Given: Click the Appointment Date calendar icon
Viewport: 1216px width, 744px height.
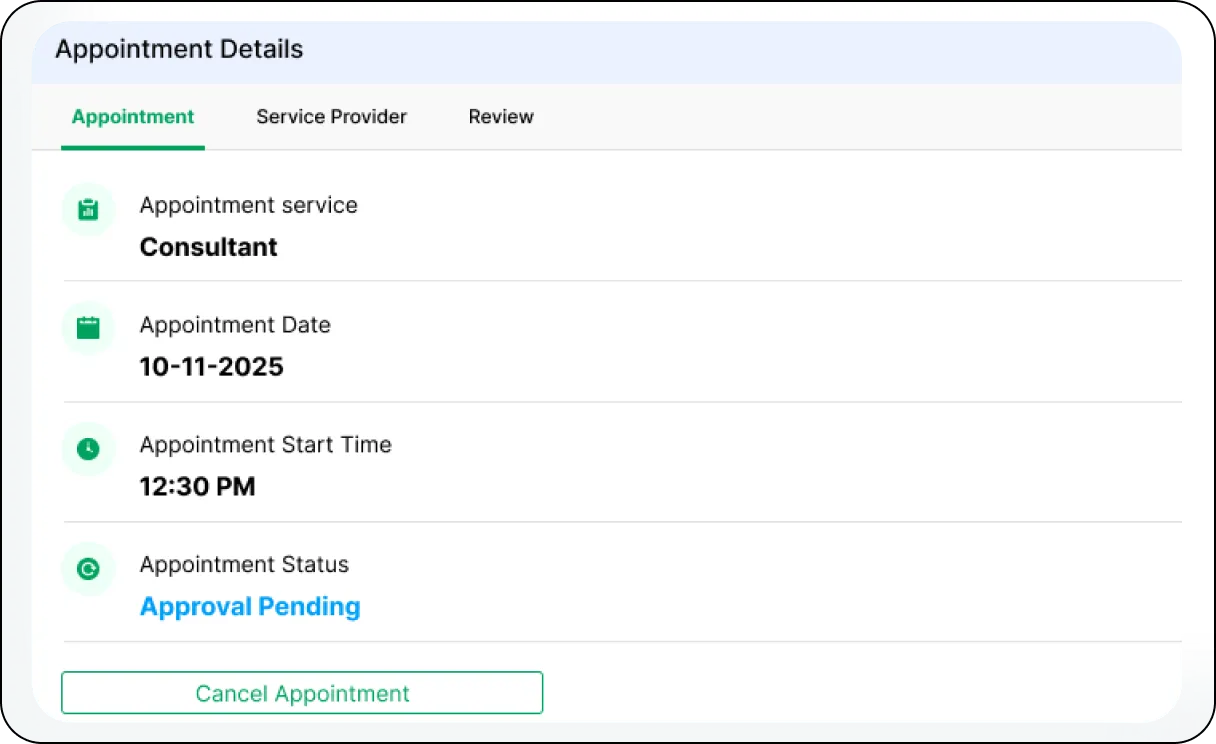Looking at the screenshot, I should point(88,328).
